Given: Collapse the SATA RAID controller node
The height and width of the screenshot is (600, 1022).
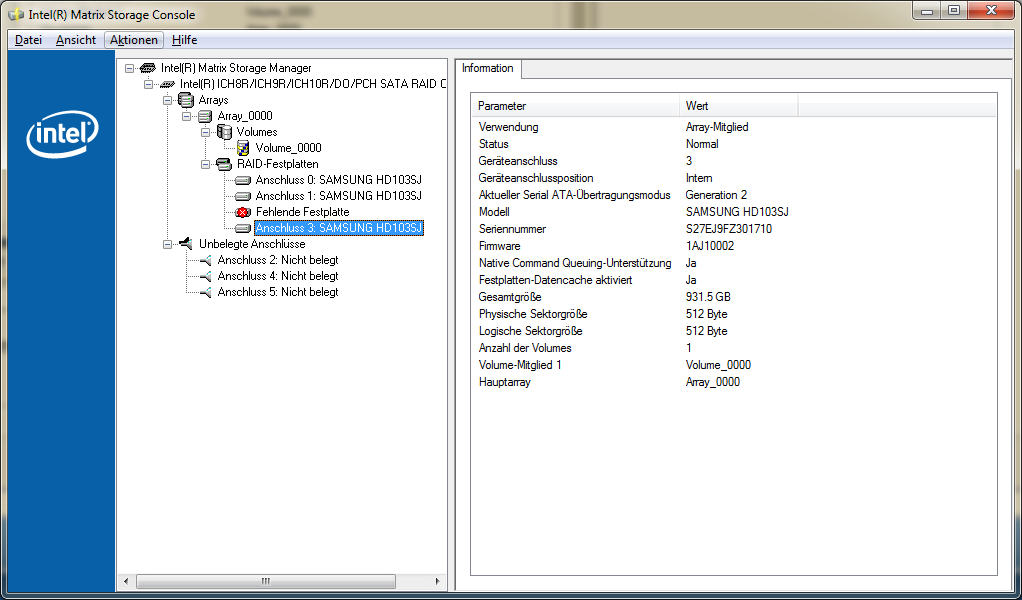Looking at the screenshot, I should tap(149, 84).
